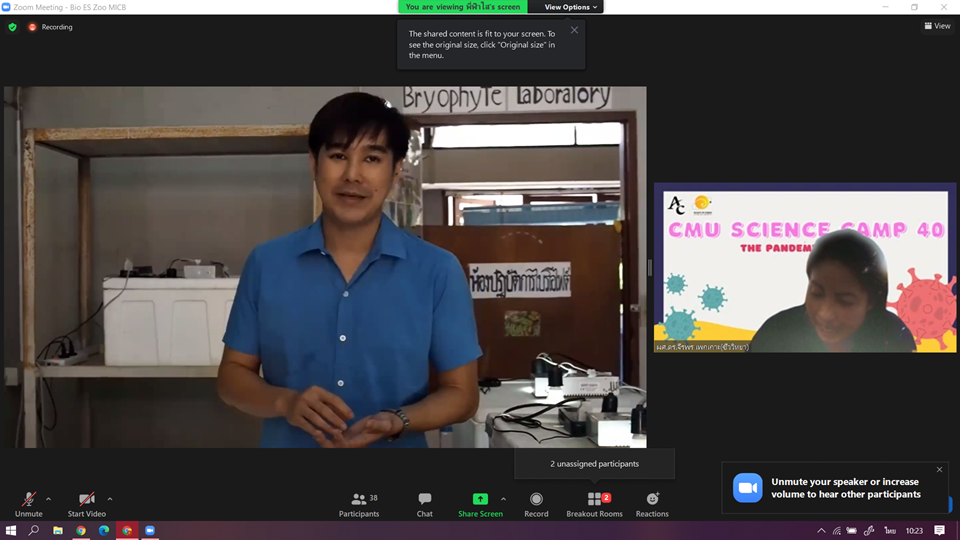Screen dimensions: 960x540
Task: Close the unmute speaker notification
Action: [939, 469]
